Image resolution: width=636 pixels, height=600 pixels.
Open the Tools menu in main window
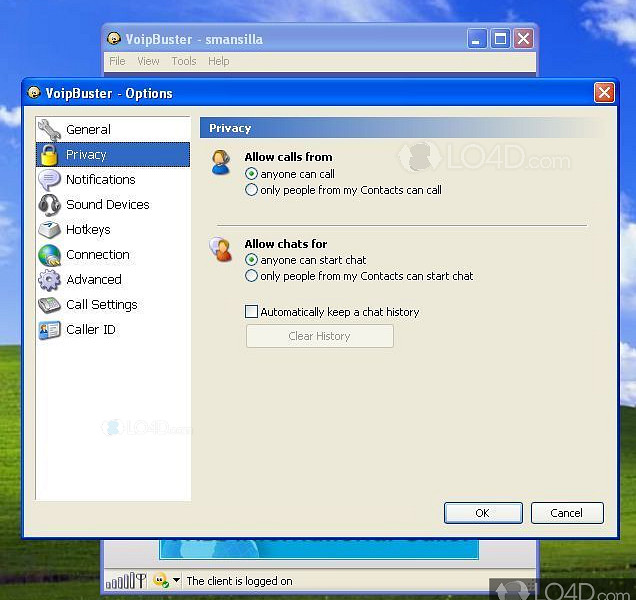point(184,61)
